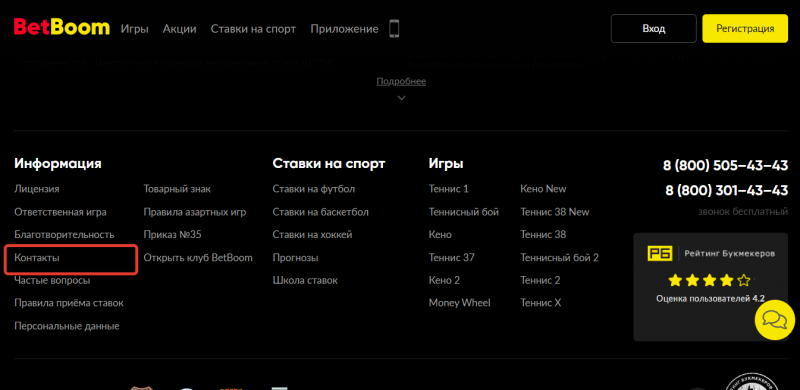
Task: Open the Приказ №35 link
Action: (x=172, y=235)
